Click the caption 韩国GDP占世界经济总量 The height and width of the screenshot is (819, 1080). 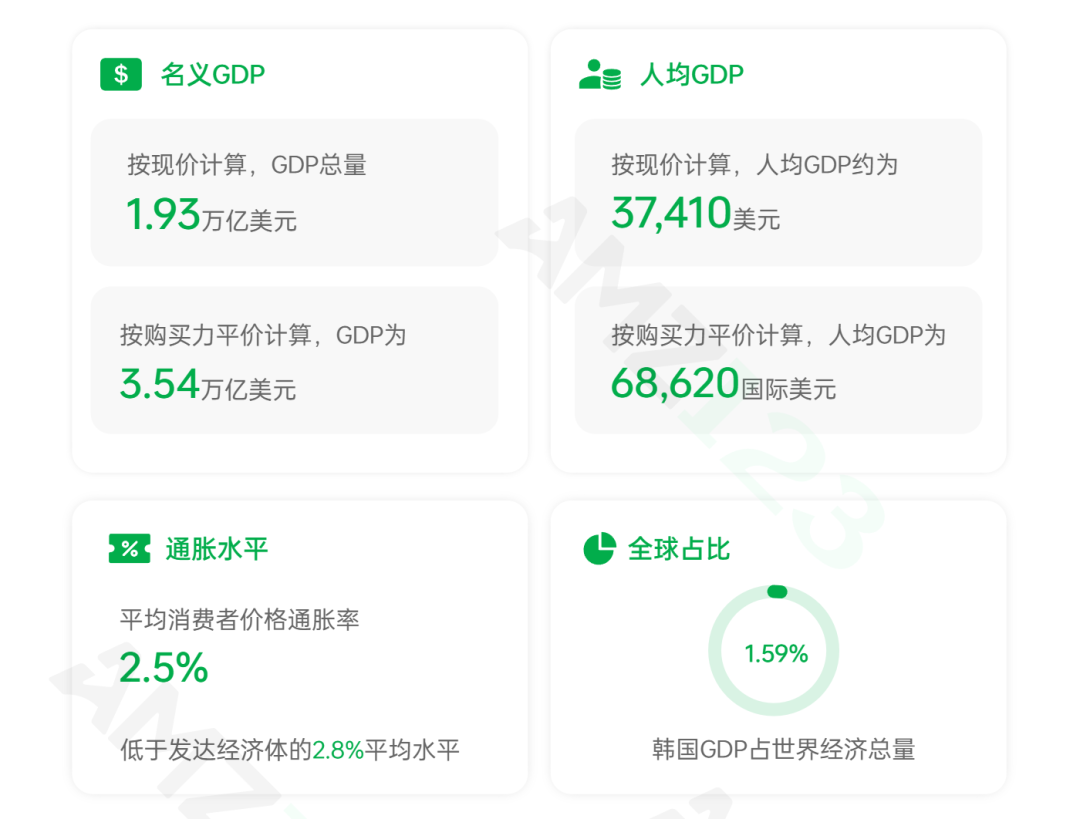click(x=784, y=749)
